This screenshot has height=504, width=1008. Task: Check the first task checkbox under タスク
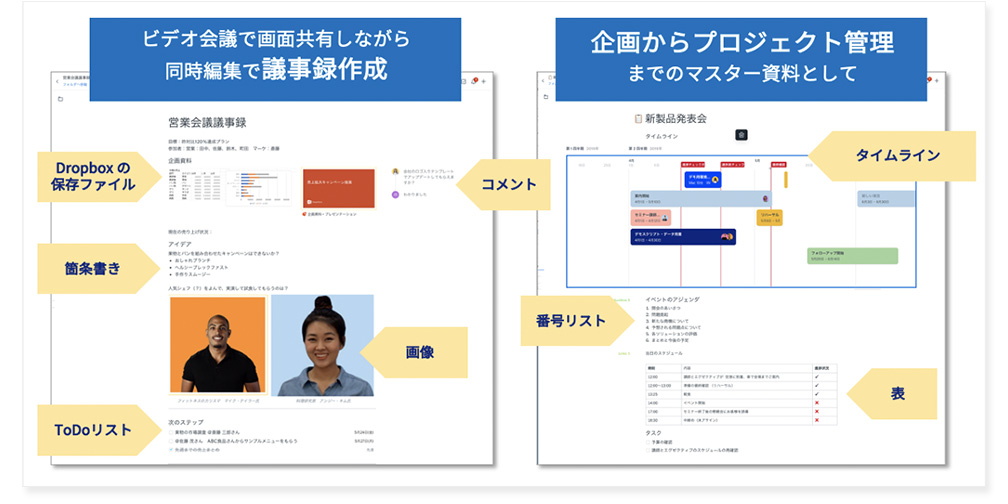[x=647, y=441]
